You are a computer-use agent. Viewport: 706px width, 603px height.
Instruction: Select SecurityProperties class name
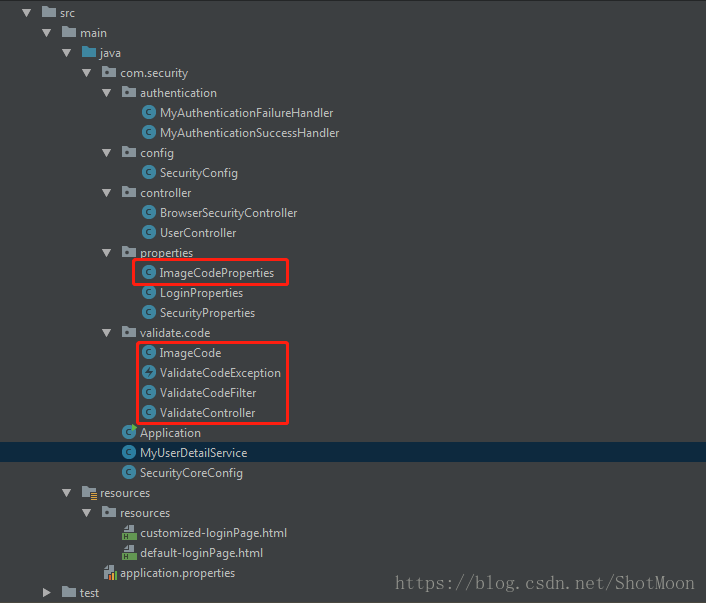point(207,313)
